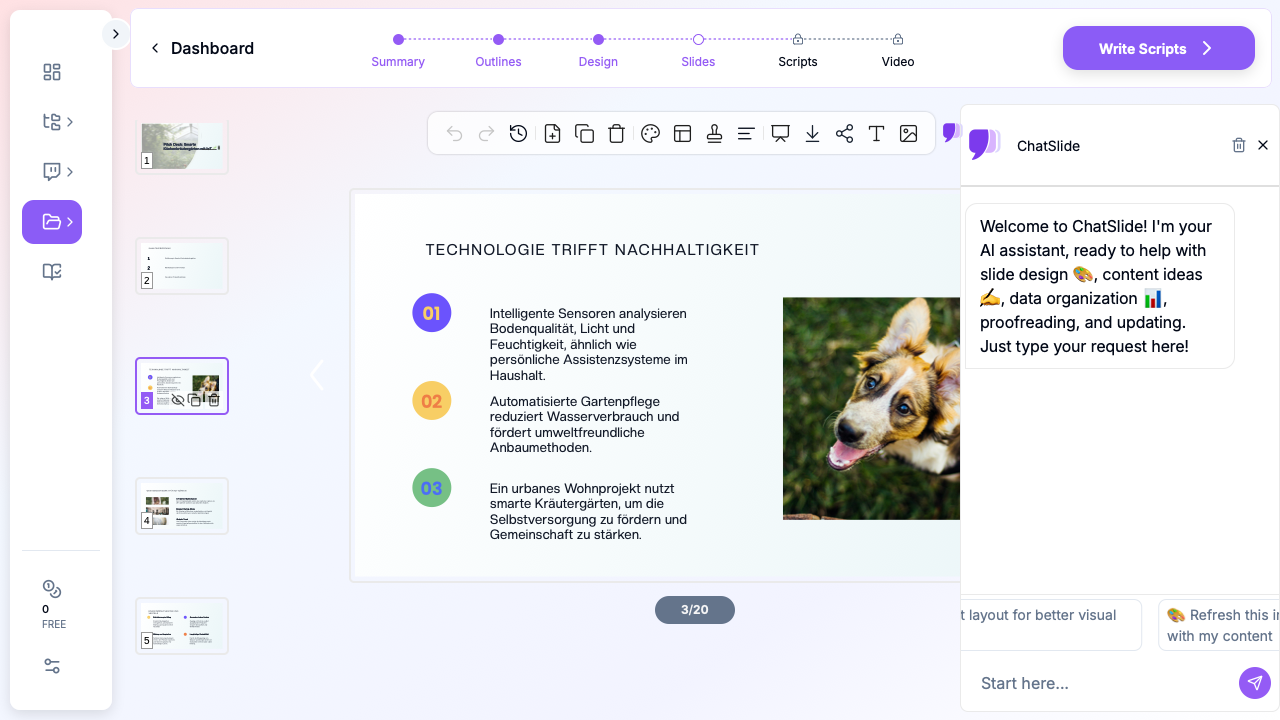The height and width of the screenshot is (720, 1280).
Task: Clear chat history with the trash icon
Action: tap(1239, 146)
